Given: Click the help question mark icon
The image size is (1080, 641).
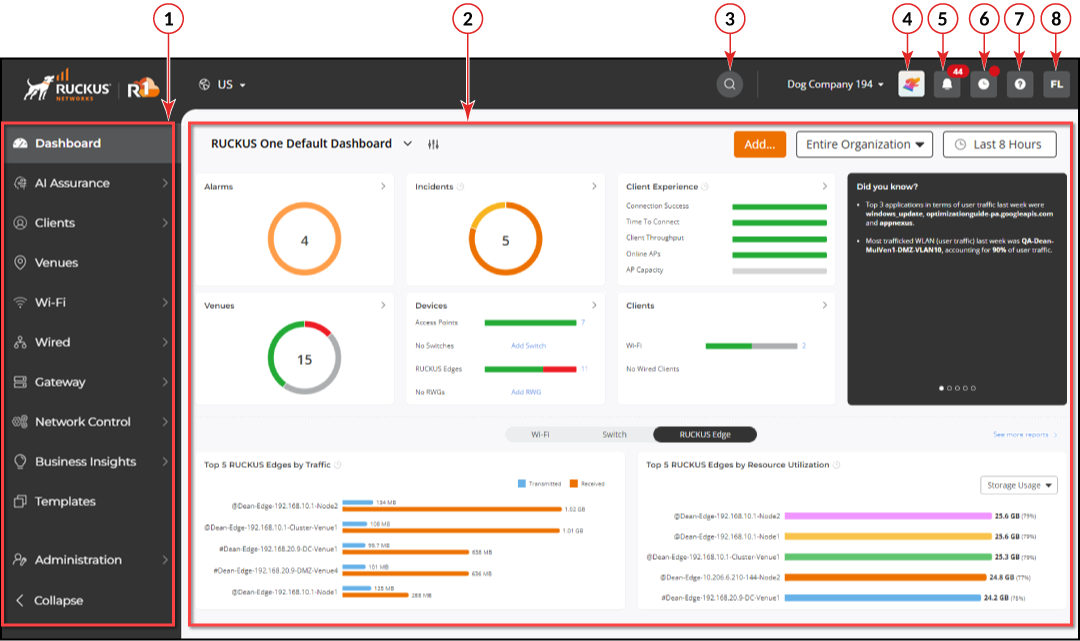Looking at the screenshot, I should [x=1020, y=85].
